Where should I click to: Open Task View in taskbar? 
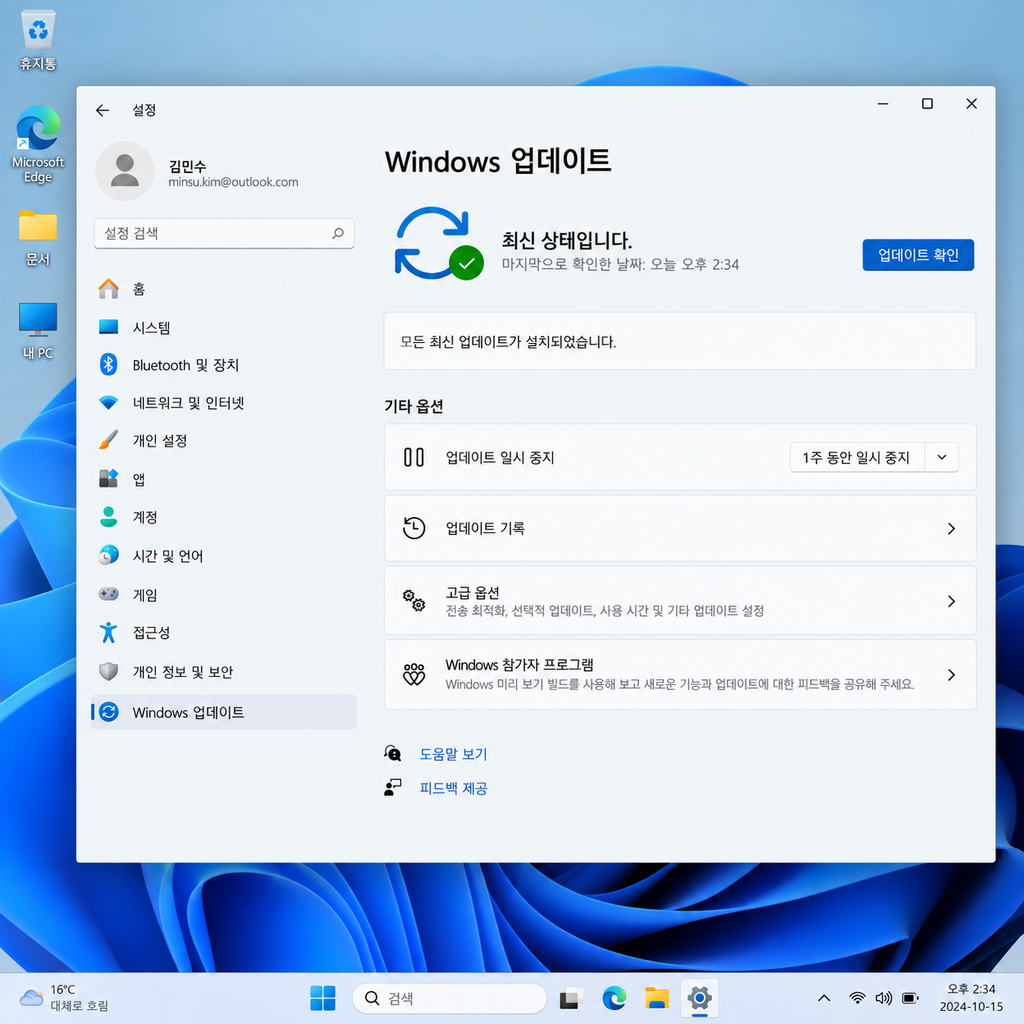[570, 999]
